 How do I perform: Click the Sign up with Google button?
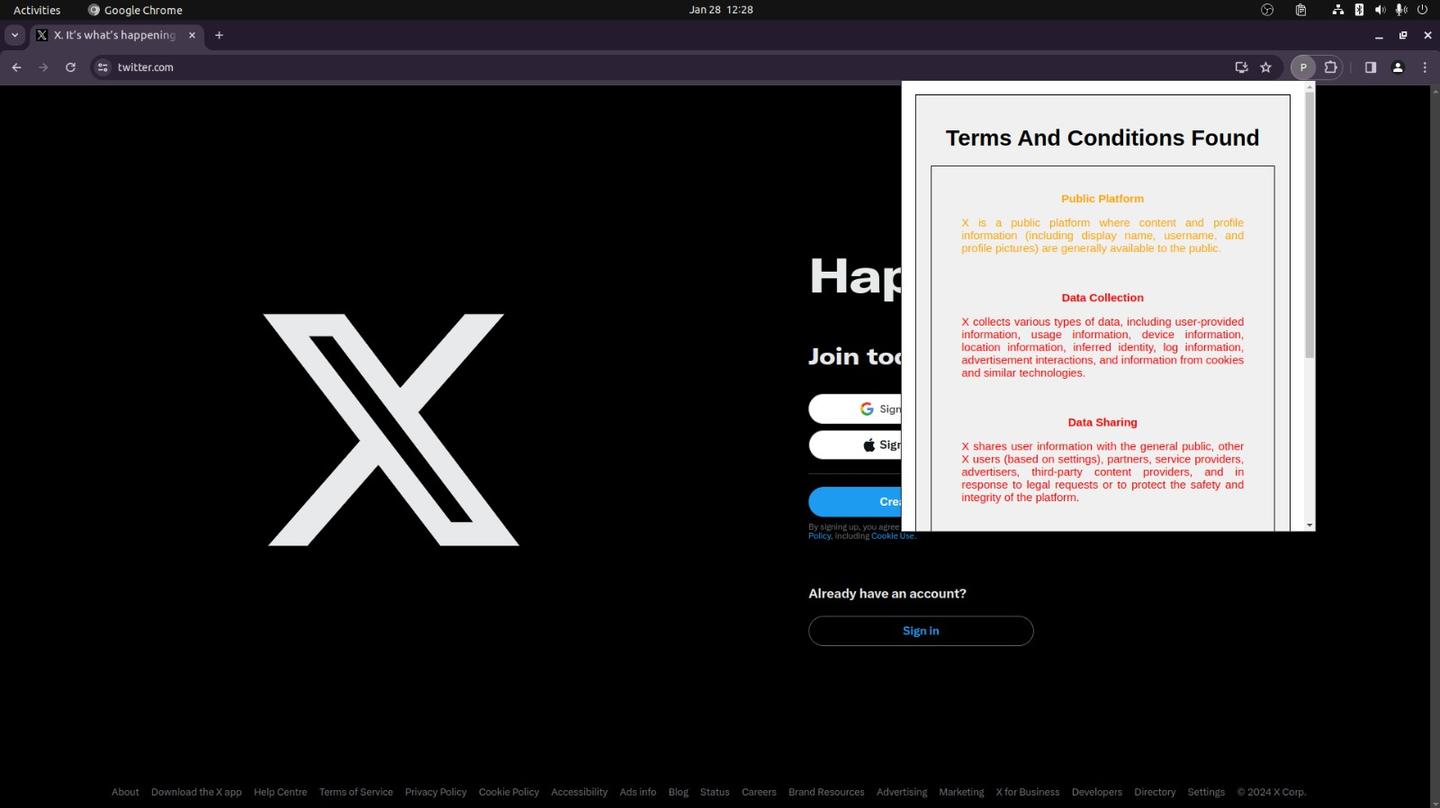(855, 409)
